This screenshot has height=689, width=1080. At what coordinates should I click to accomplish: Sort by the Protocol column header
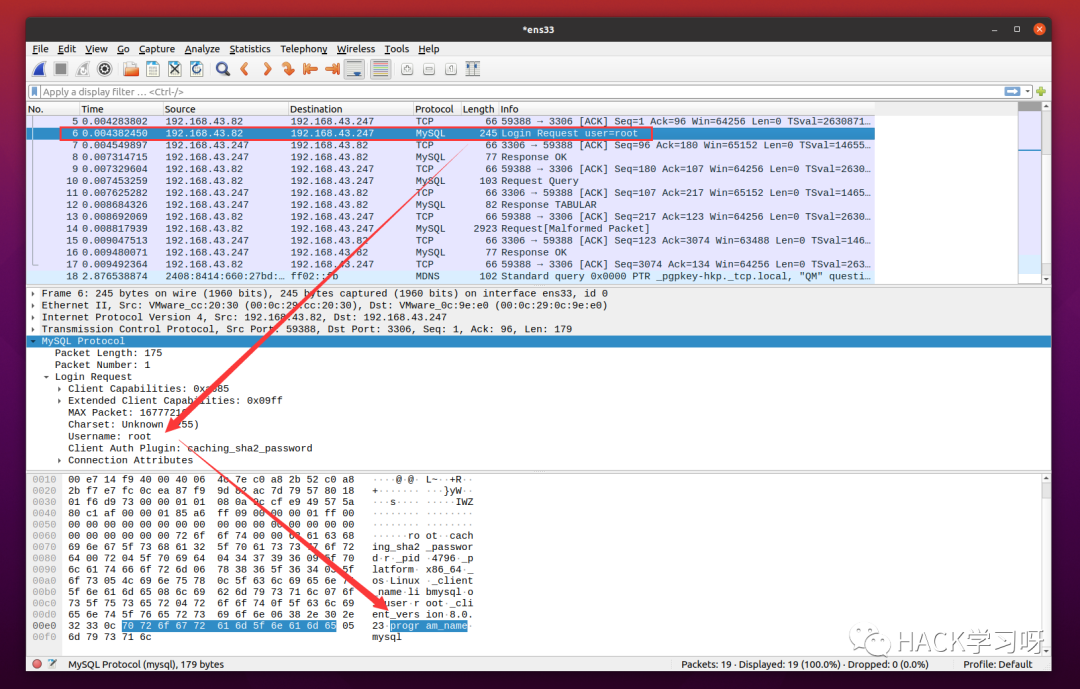coord(437,109)
